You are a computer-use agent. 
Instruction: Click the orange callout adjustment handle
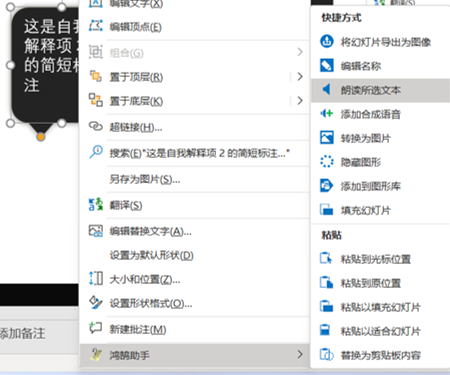(41, 137)
